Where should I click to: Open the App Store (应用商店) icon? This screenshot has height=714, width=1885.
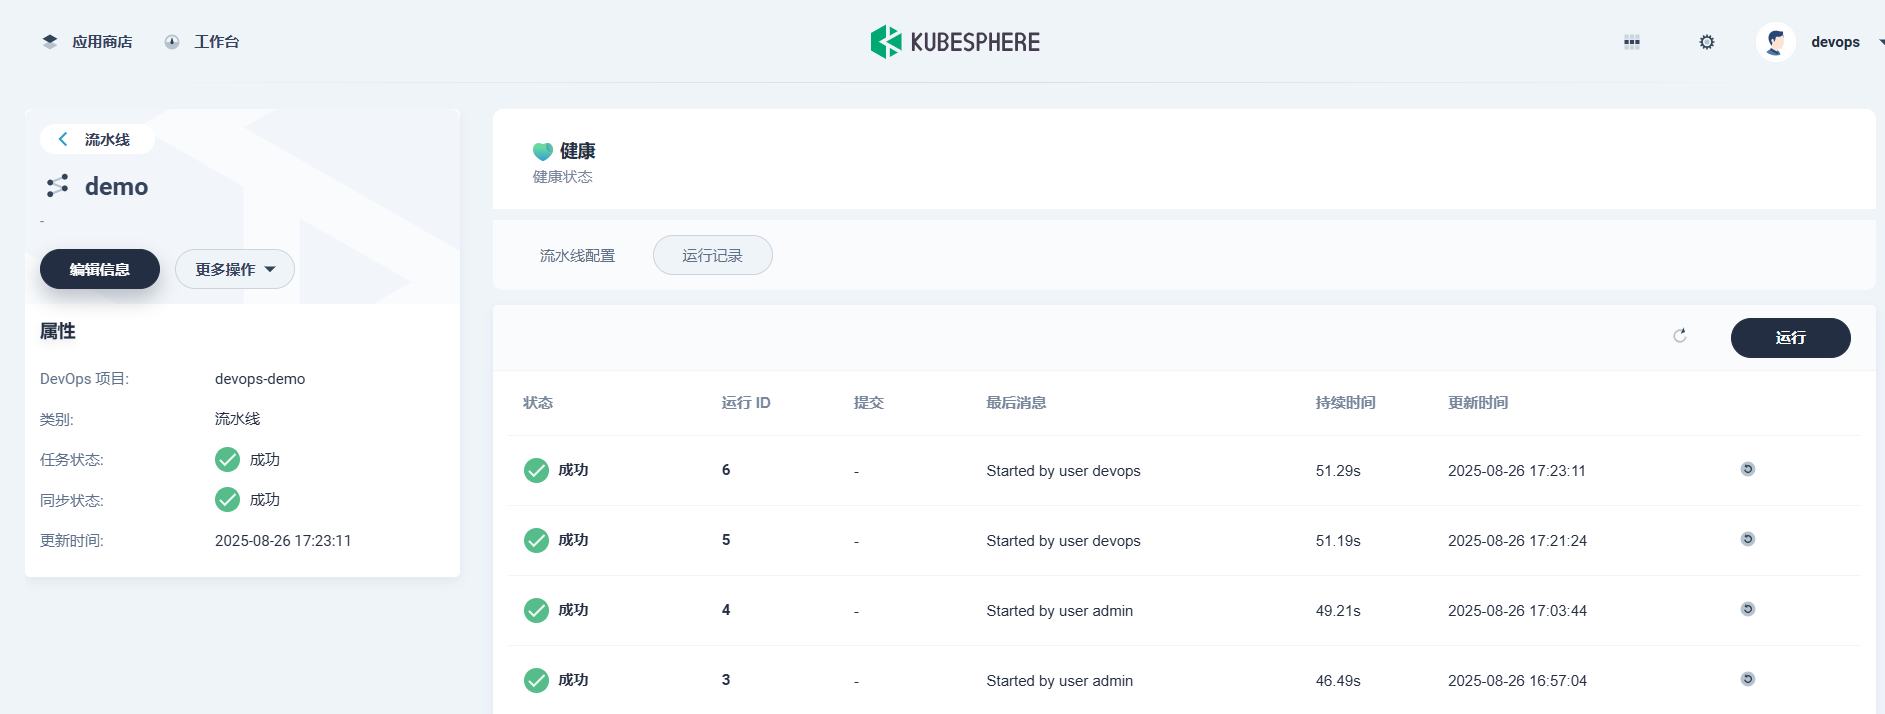point(50,42)
